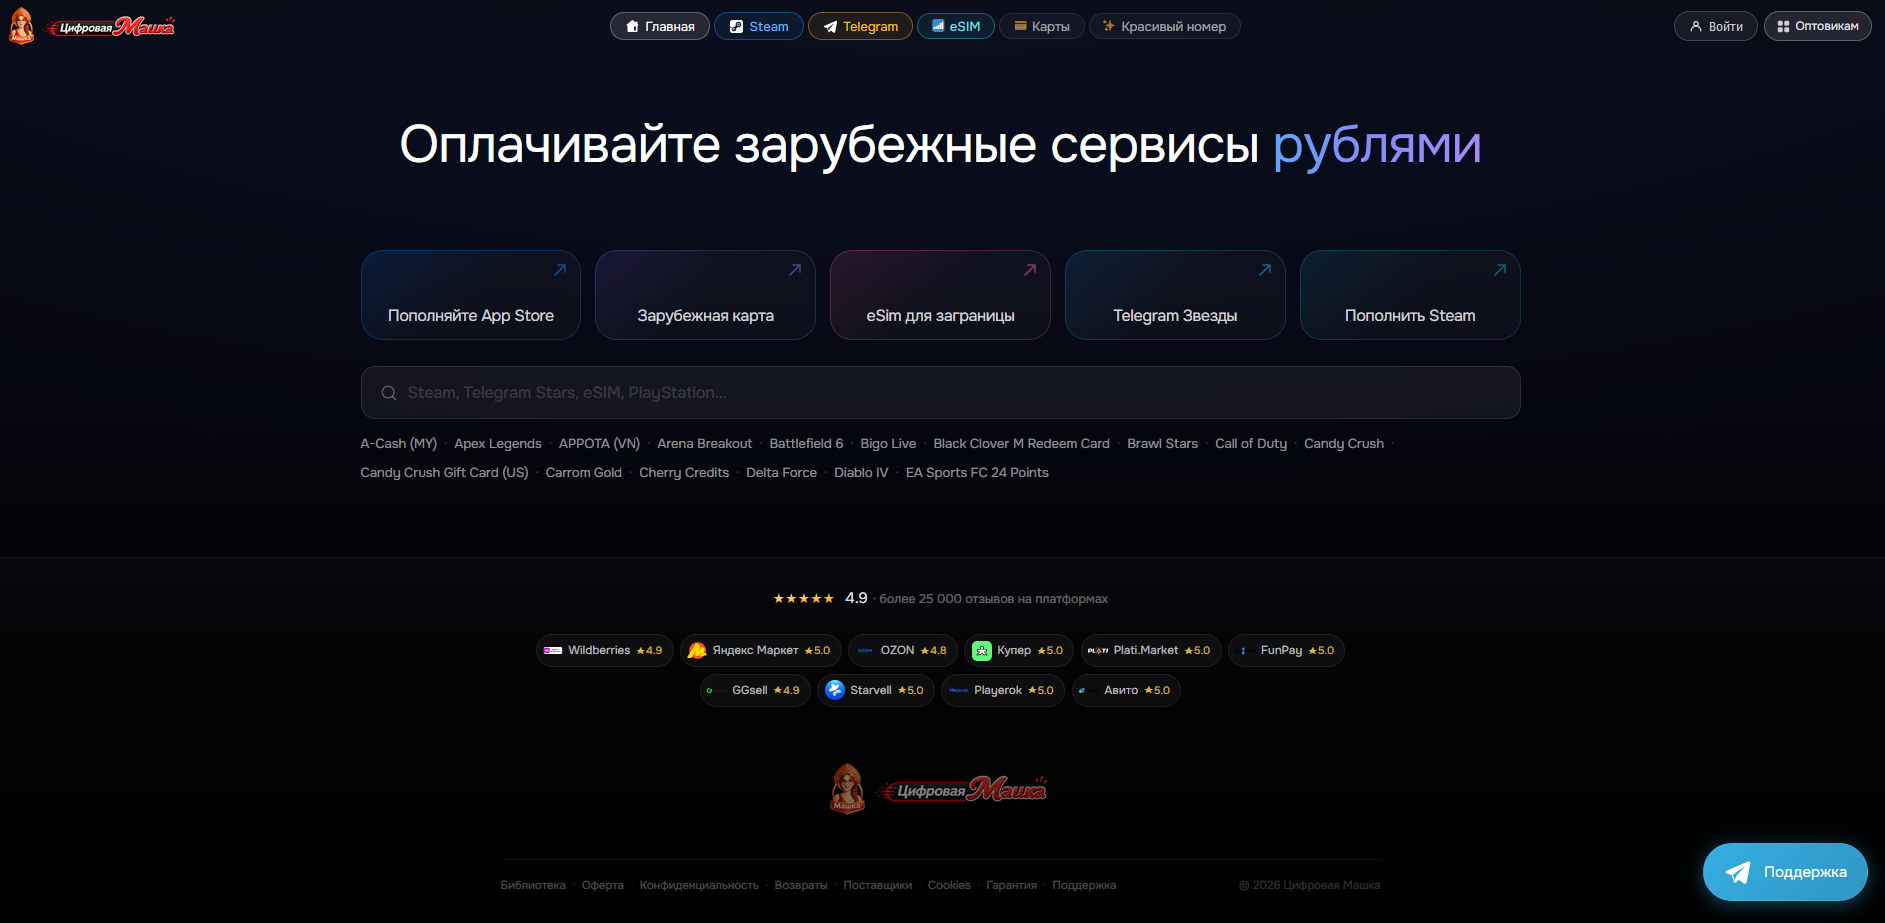1885x923 pixels.
Task: Open the Steam navigation tab
Action: 759,26
